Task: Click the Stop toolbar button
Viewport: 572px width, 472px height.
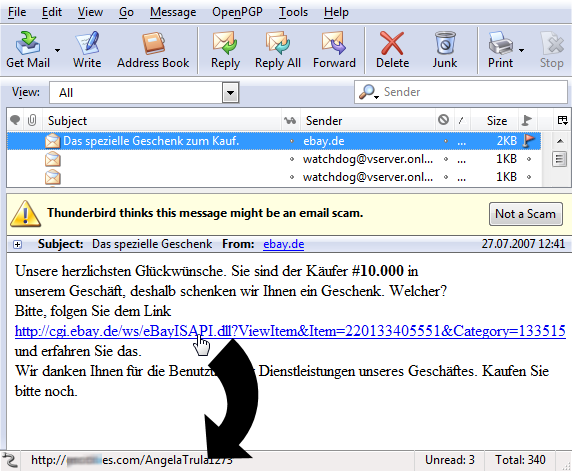Action: 552,50
